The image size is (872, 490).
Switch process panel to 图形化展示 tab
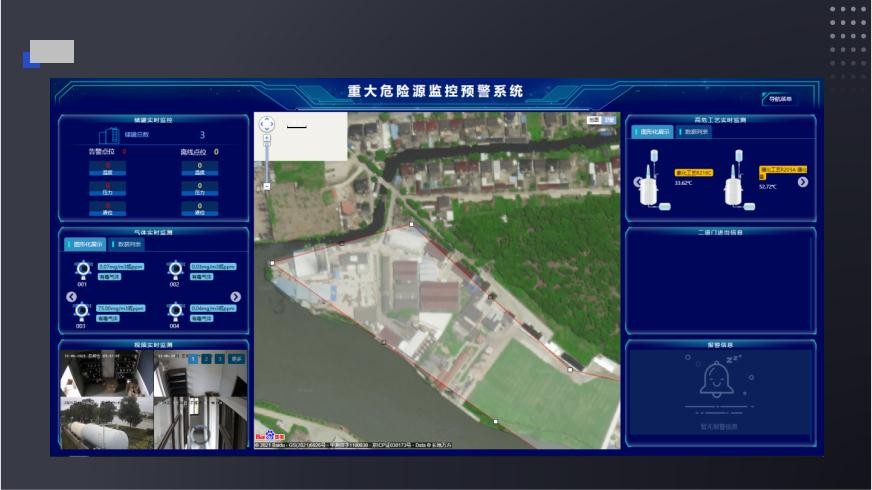652,132
